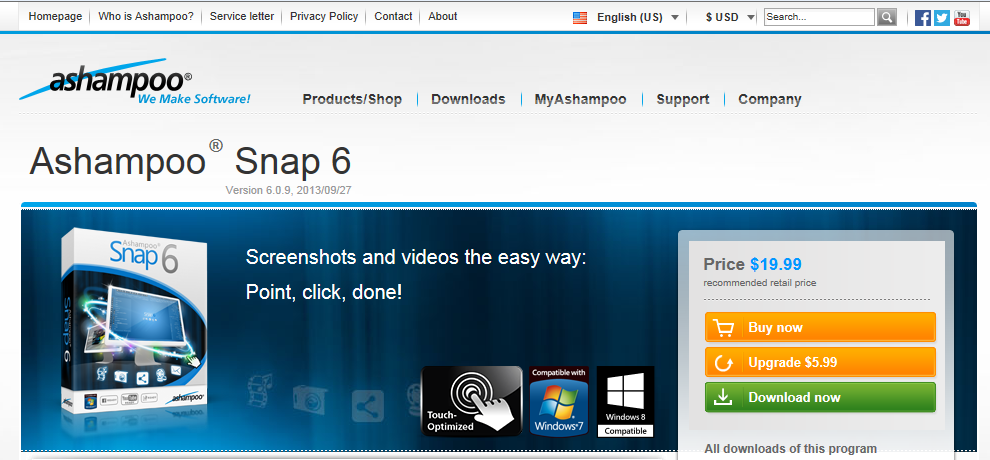Image resolution: width=990 pixels, height=460 pixels.
Task: Click the refresh arrow icon on Upgrade
Action: pyautogui.click(x=724, y=363)
